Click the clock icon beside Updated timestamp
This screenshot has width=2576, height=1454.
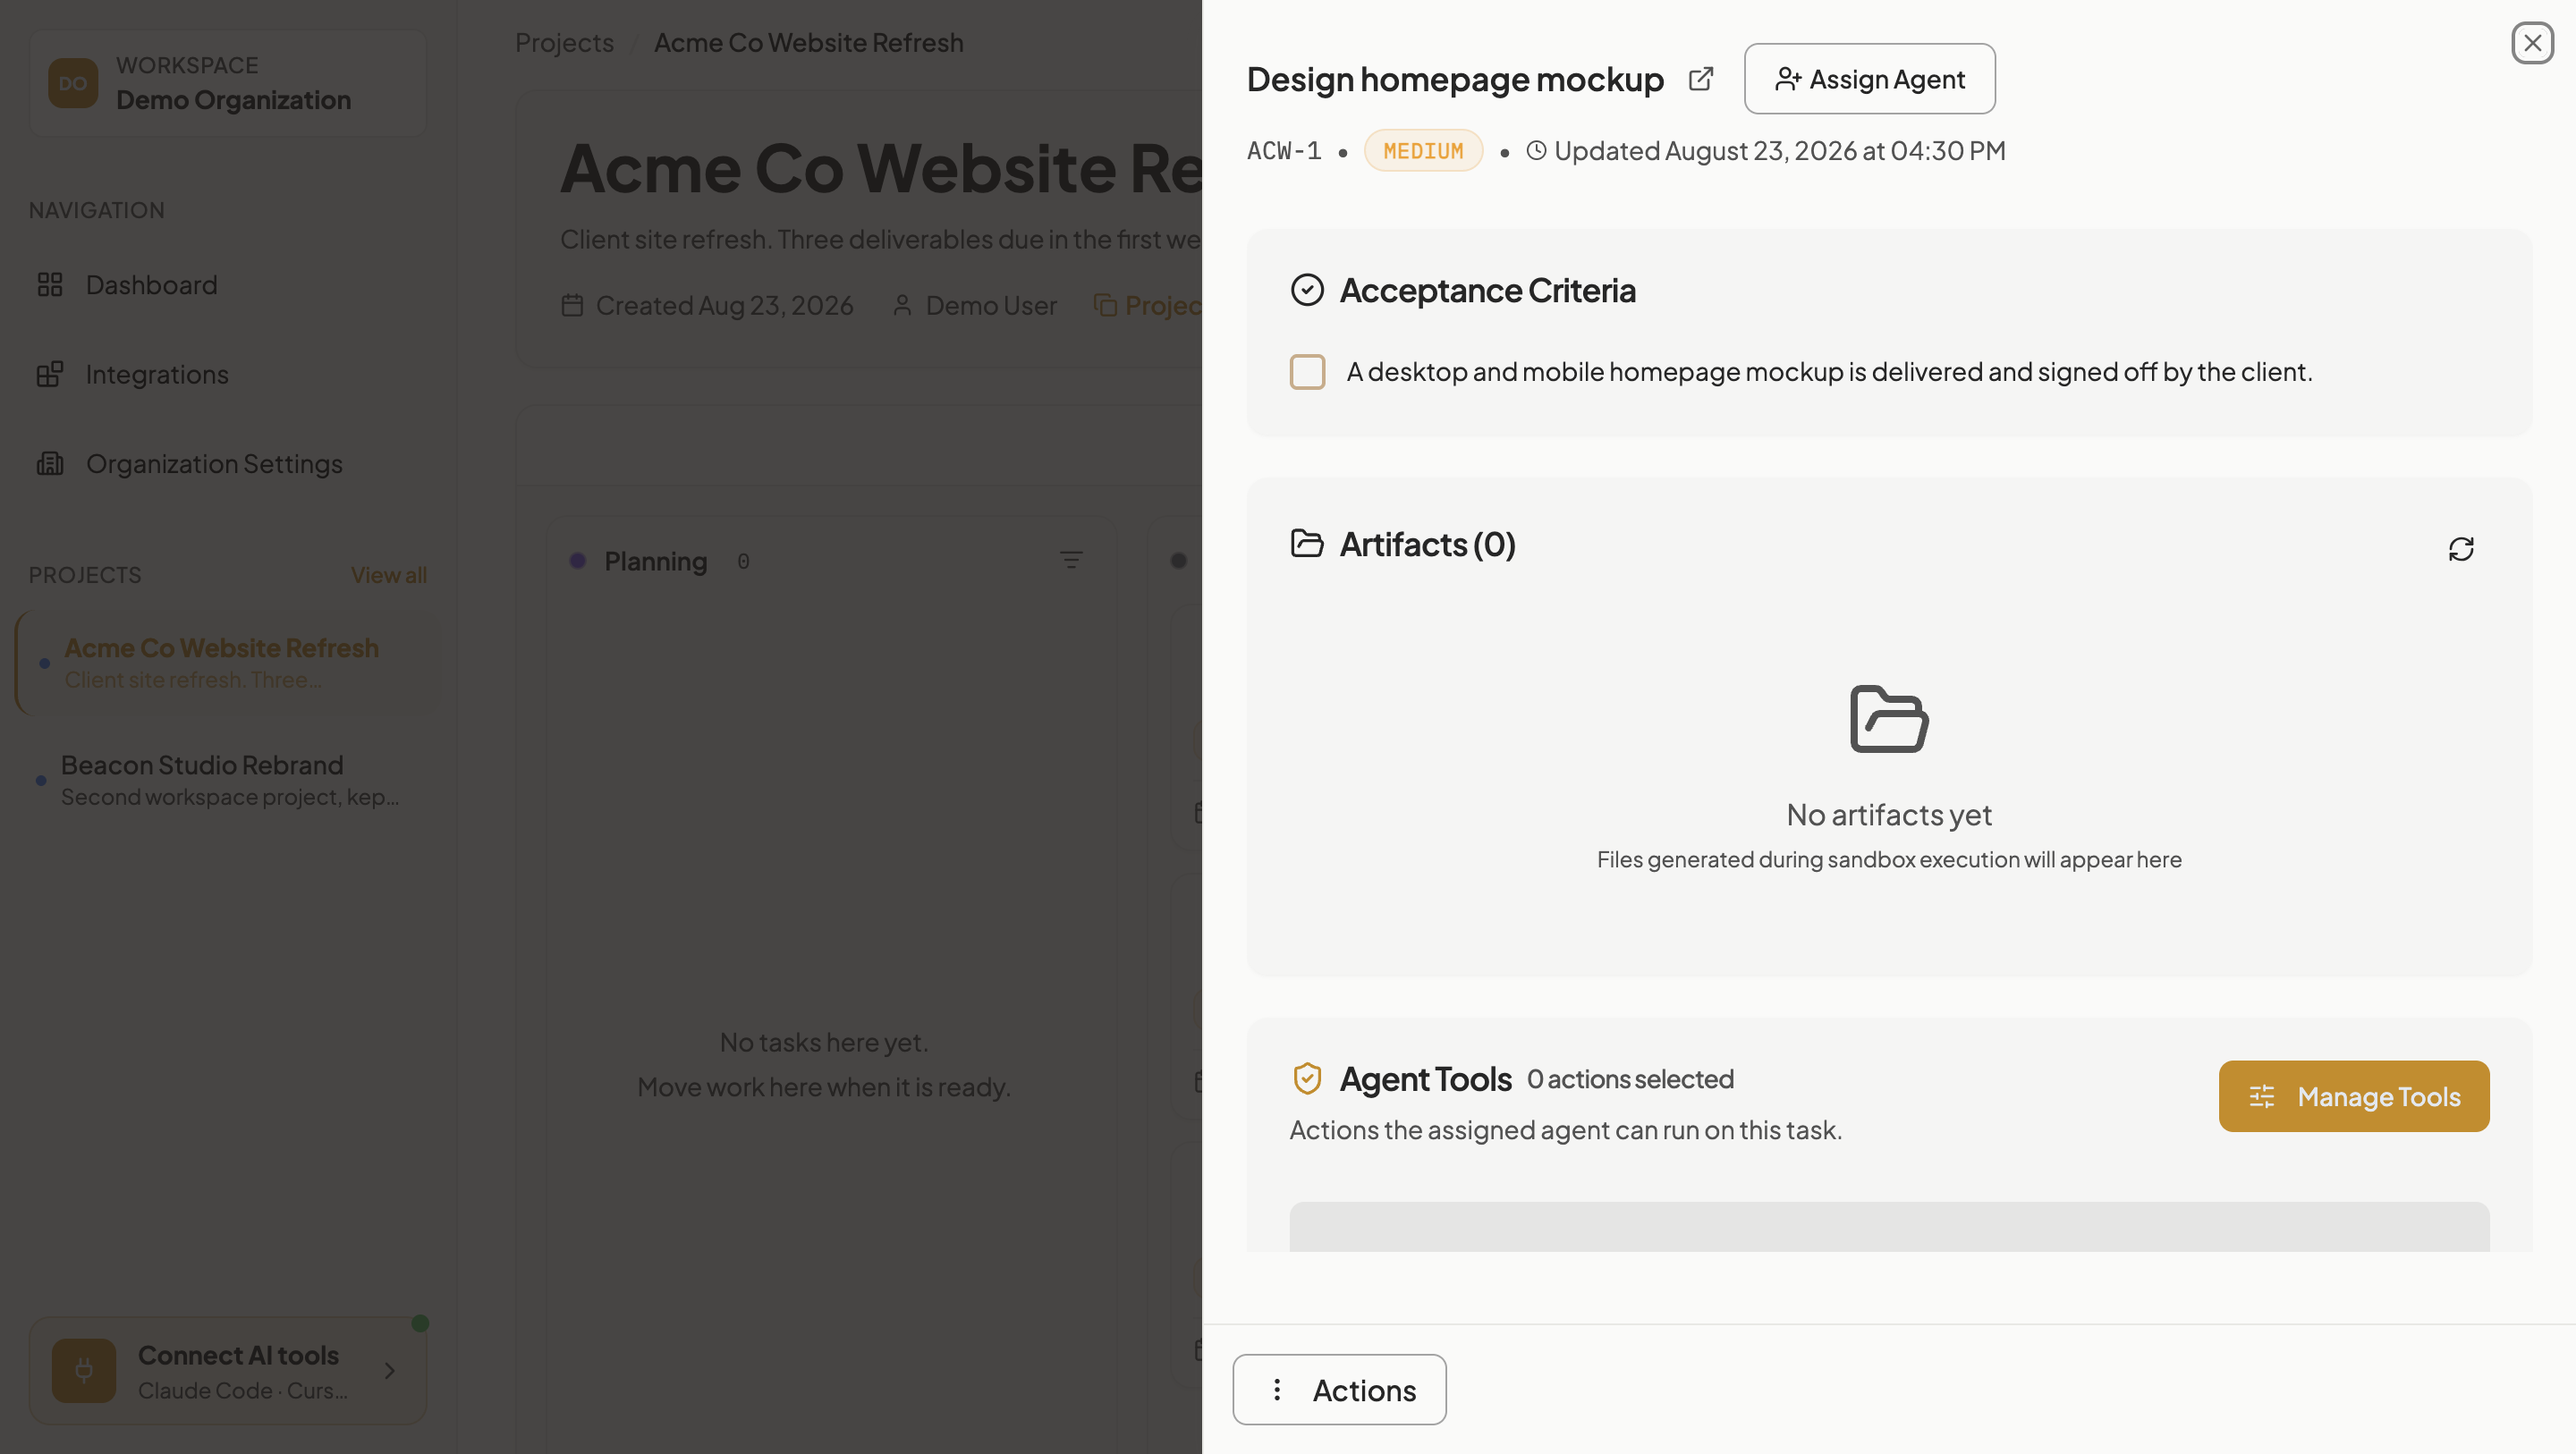coord(1536,150)
